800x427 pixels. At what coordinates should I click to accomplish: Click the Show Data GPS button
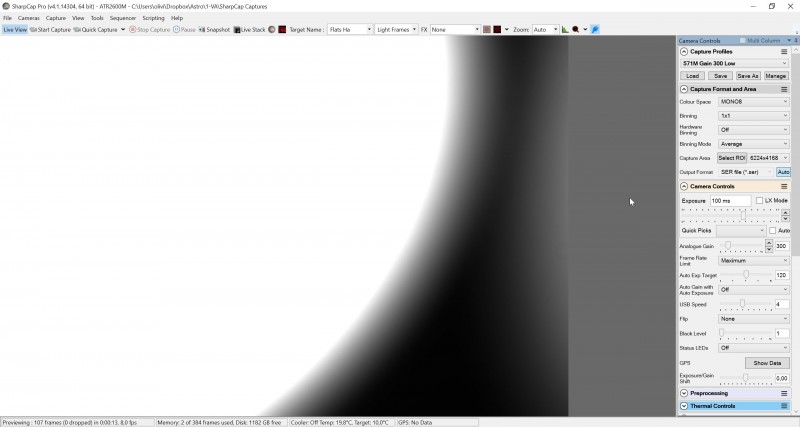coord(767,363)
